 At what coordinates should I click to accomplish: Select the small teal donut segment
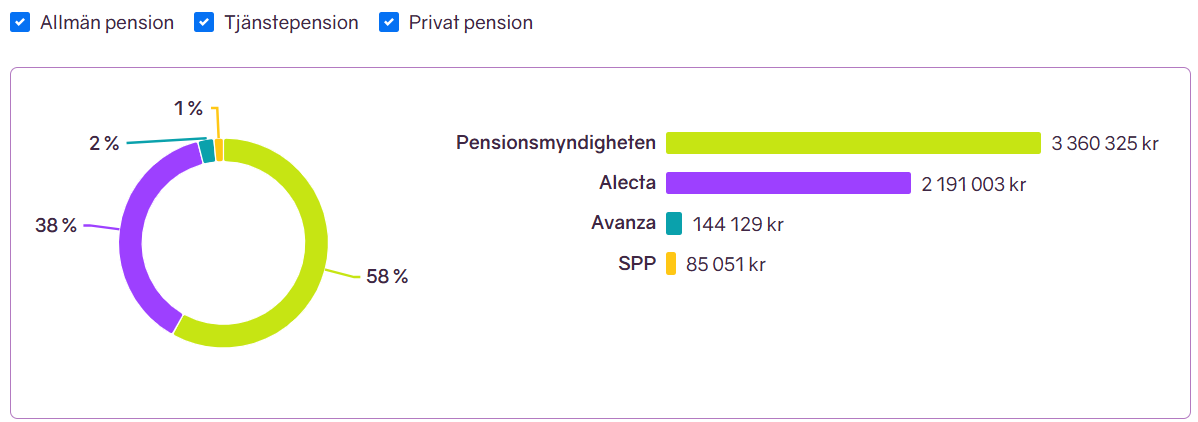coord(207,151)
